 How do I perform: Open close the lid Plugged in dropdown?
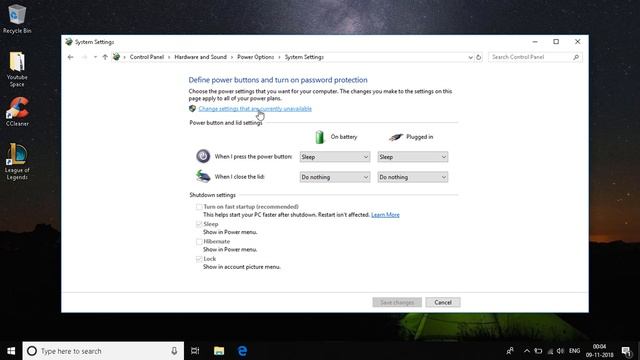413,177
